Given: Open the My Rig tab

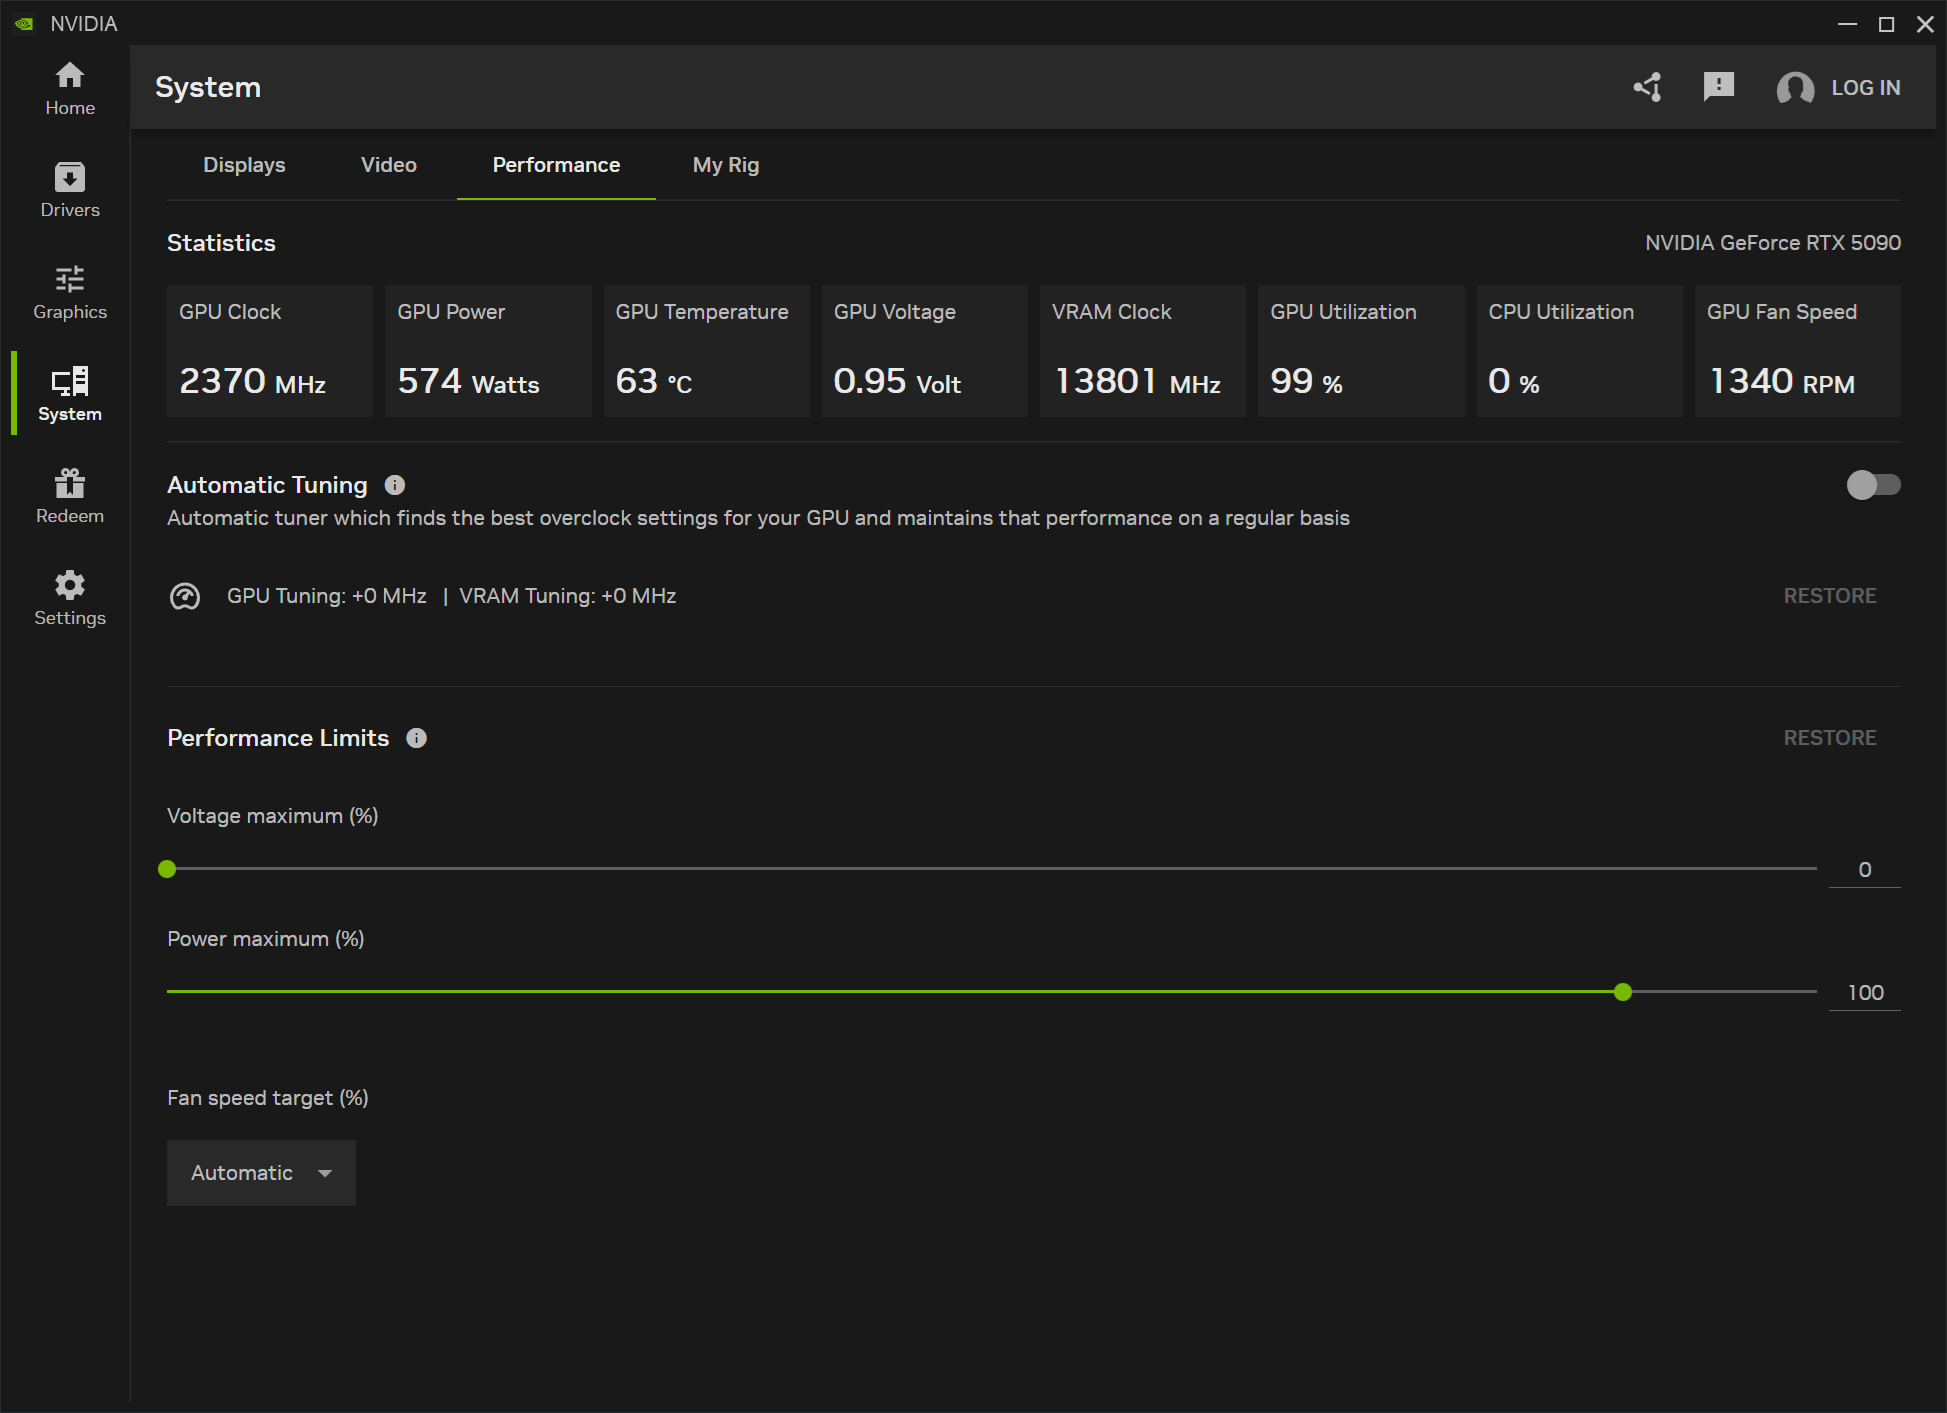Looking at the screenshot, I should point(726,165).
